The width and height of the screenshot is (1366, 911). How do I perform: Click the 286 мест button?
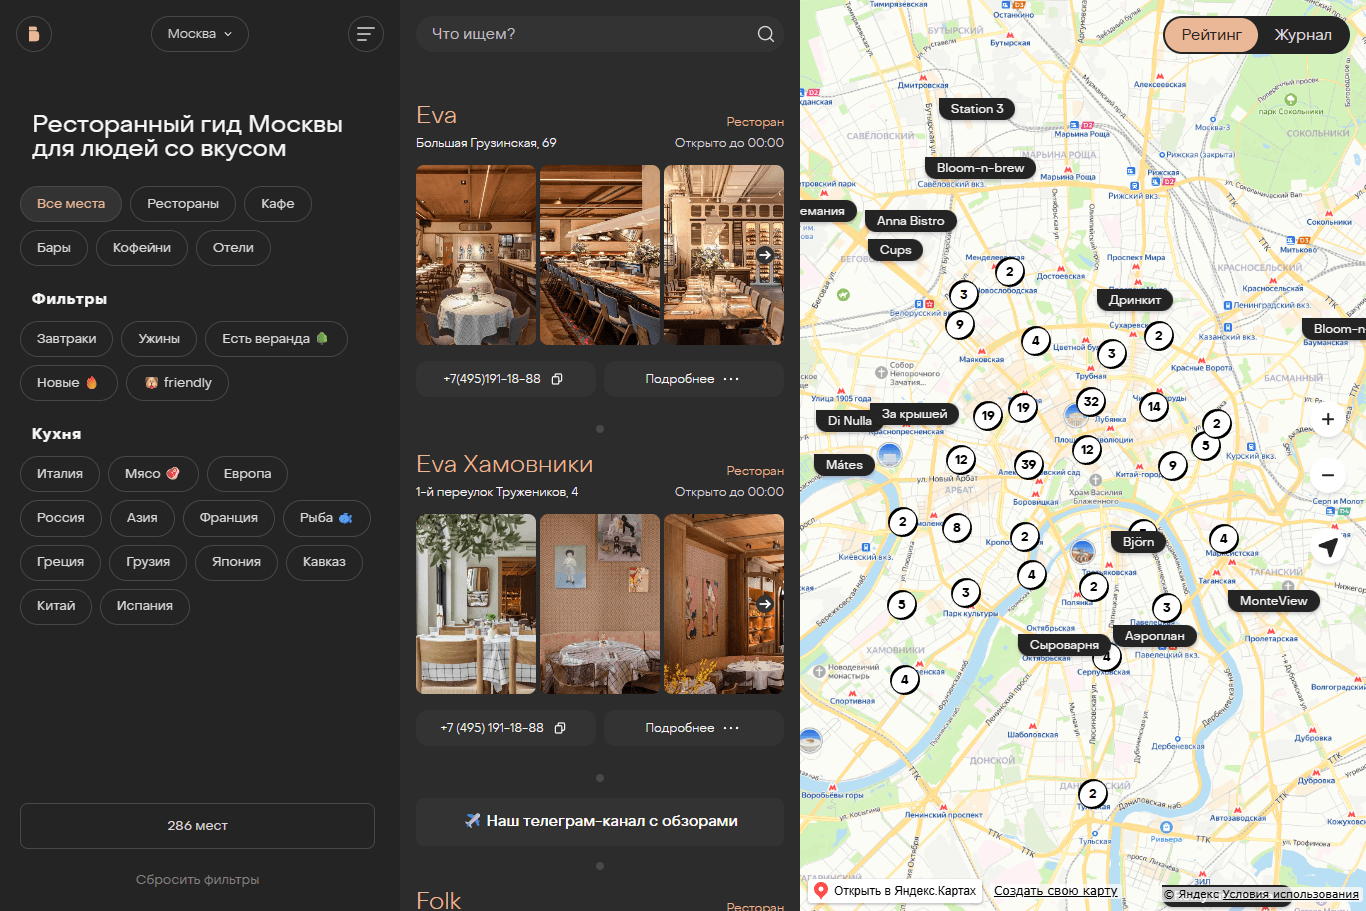coord(197,826)
